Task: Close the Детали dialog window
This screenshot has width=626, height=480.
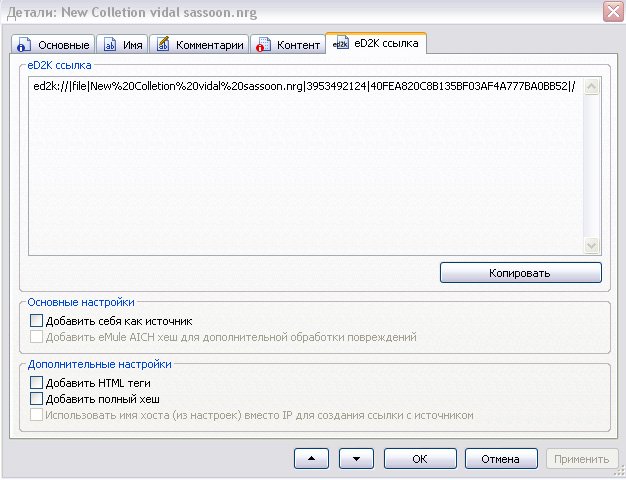Action: point(612,12)
